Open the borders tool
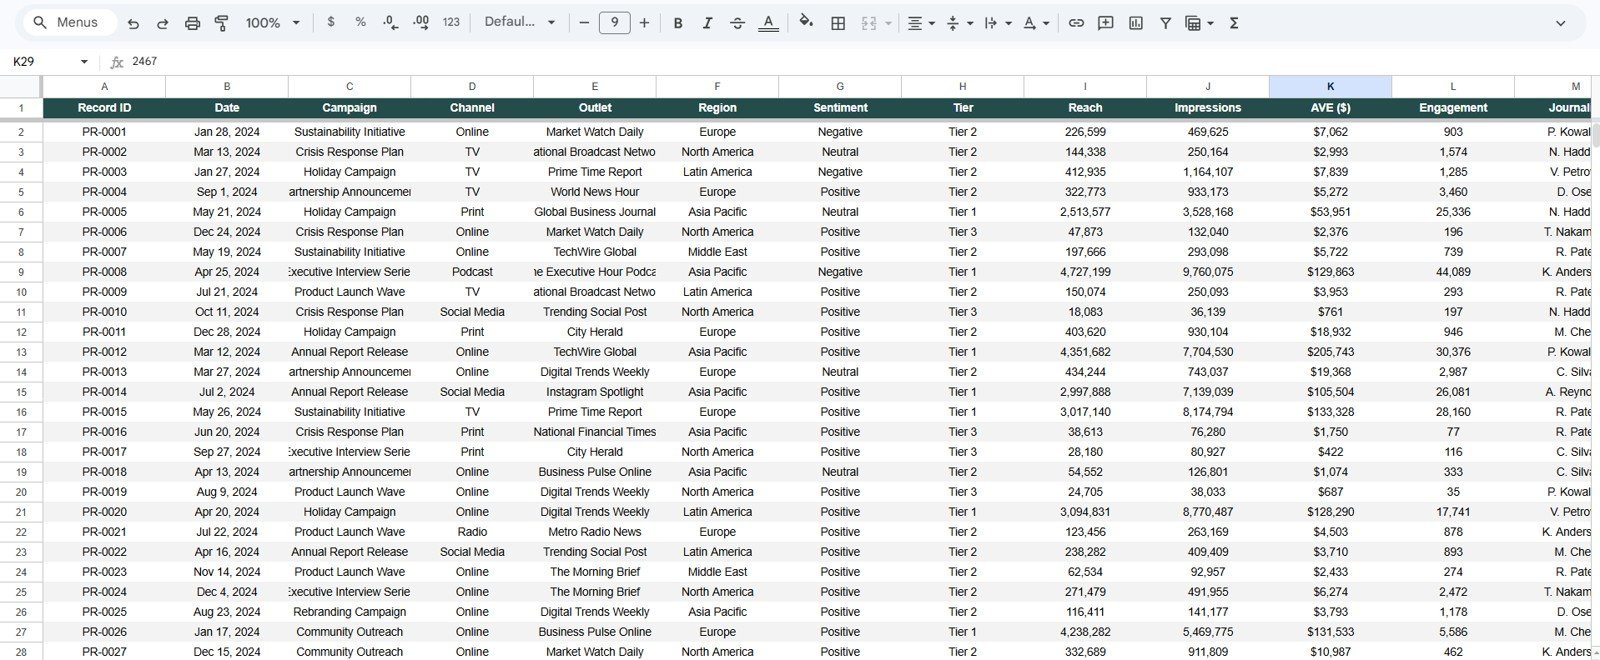Viewport: 1600px width, 660px height. [x=838, y=23]
